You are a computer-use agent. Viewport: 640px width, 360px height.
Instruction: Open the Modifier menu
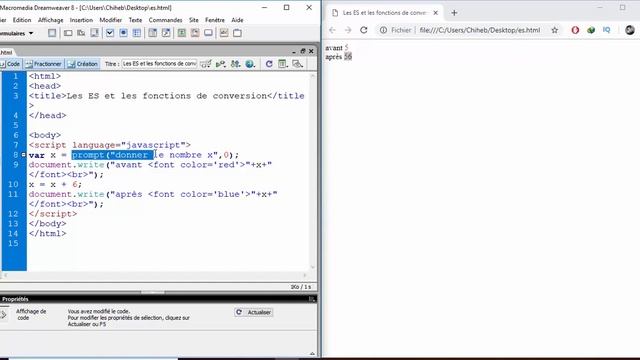pos(111,20)
